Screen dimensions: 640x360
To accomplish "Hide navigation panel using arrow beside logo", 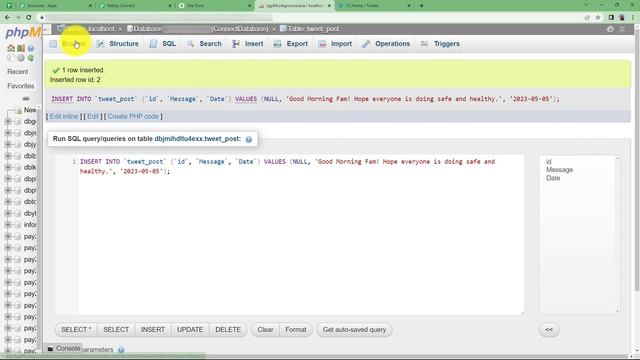I will pos(47,29).
